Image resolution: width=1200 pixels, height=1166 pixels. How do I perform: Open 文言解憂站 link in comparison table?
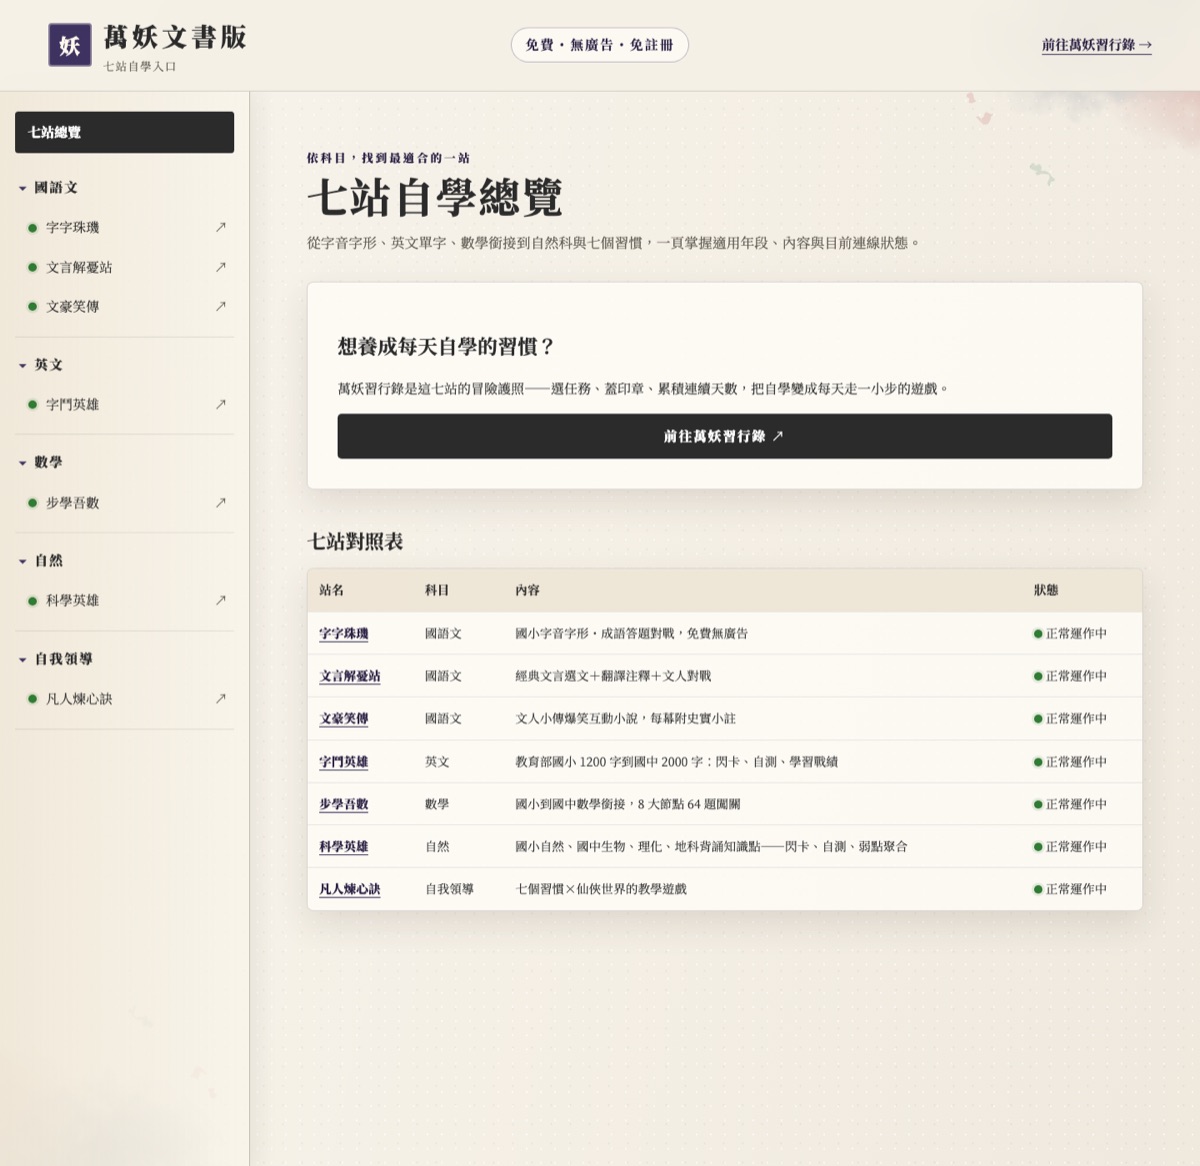[x=350, y=676]
